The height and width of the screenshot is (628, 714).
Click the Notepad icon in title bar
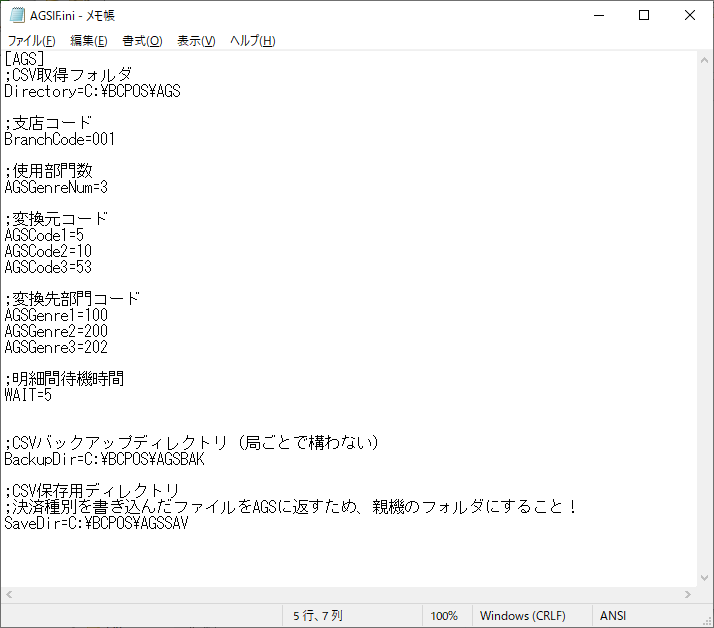tap(15, 15)
